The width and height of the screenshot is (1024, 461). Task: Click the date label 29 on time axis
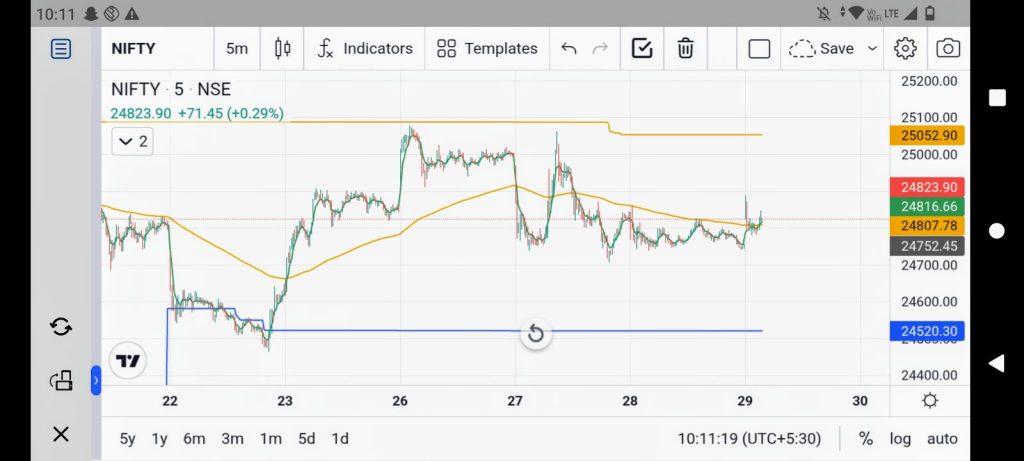click(745, 401)
